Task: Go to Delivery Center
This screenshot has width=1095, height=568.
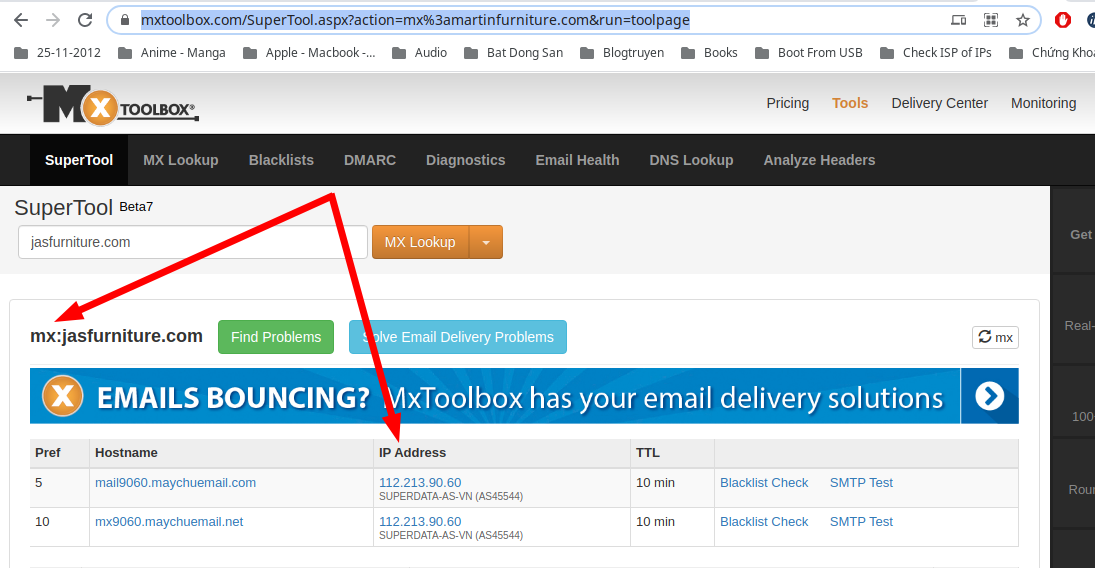Action: 939,103
